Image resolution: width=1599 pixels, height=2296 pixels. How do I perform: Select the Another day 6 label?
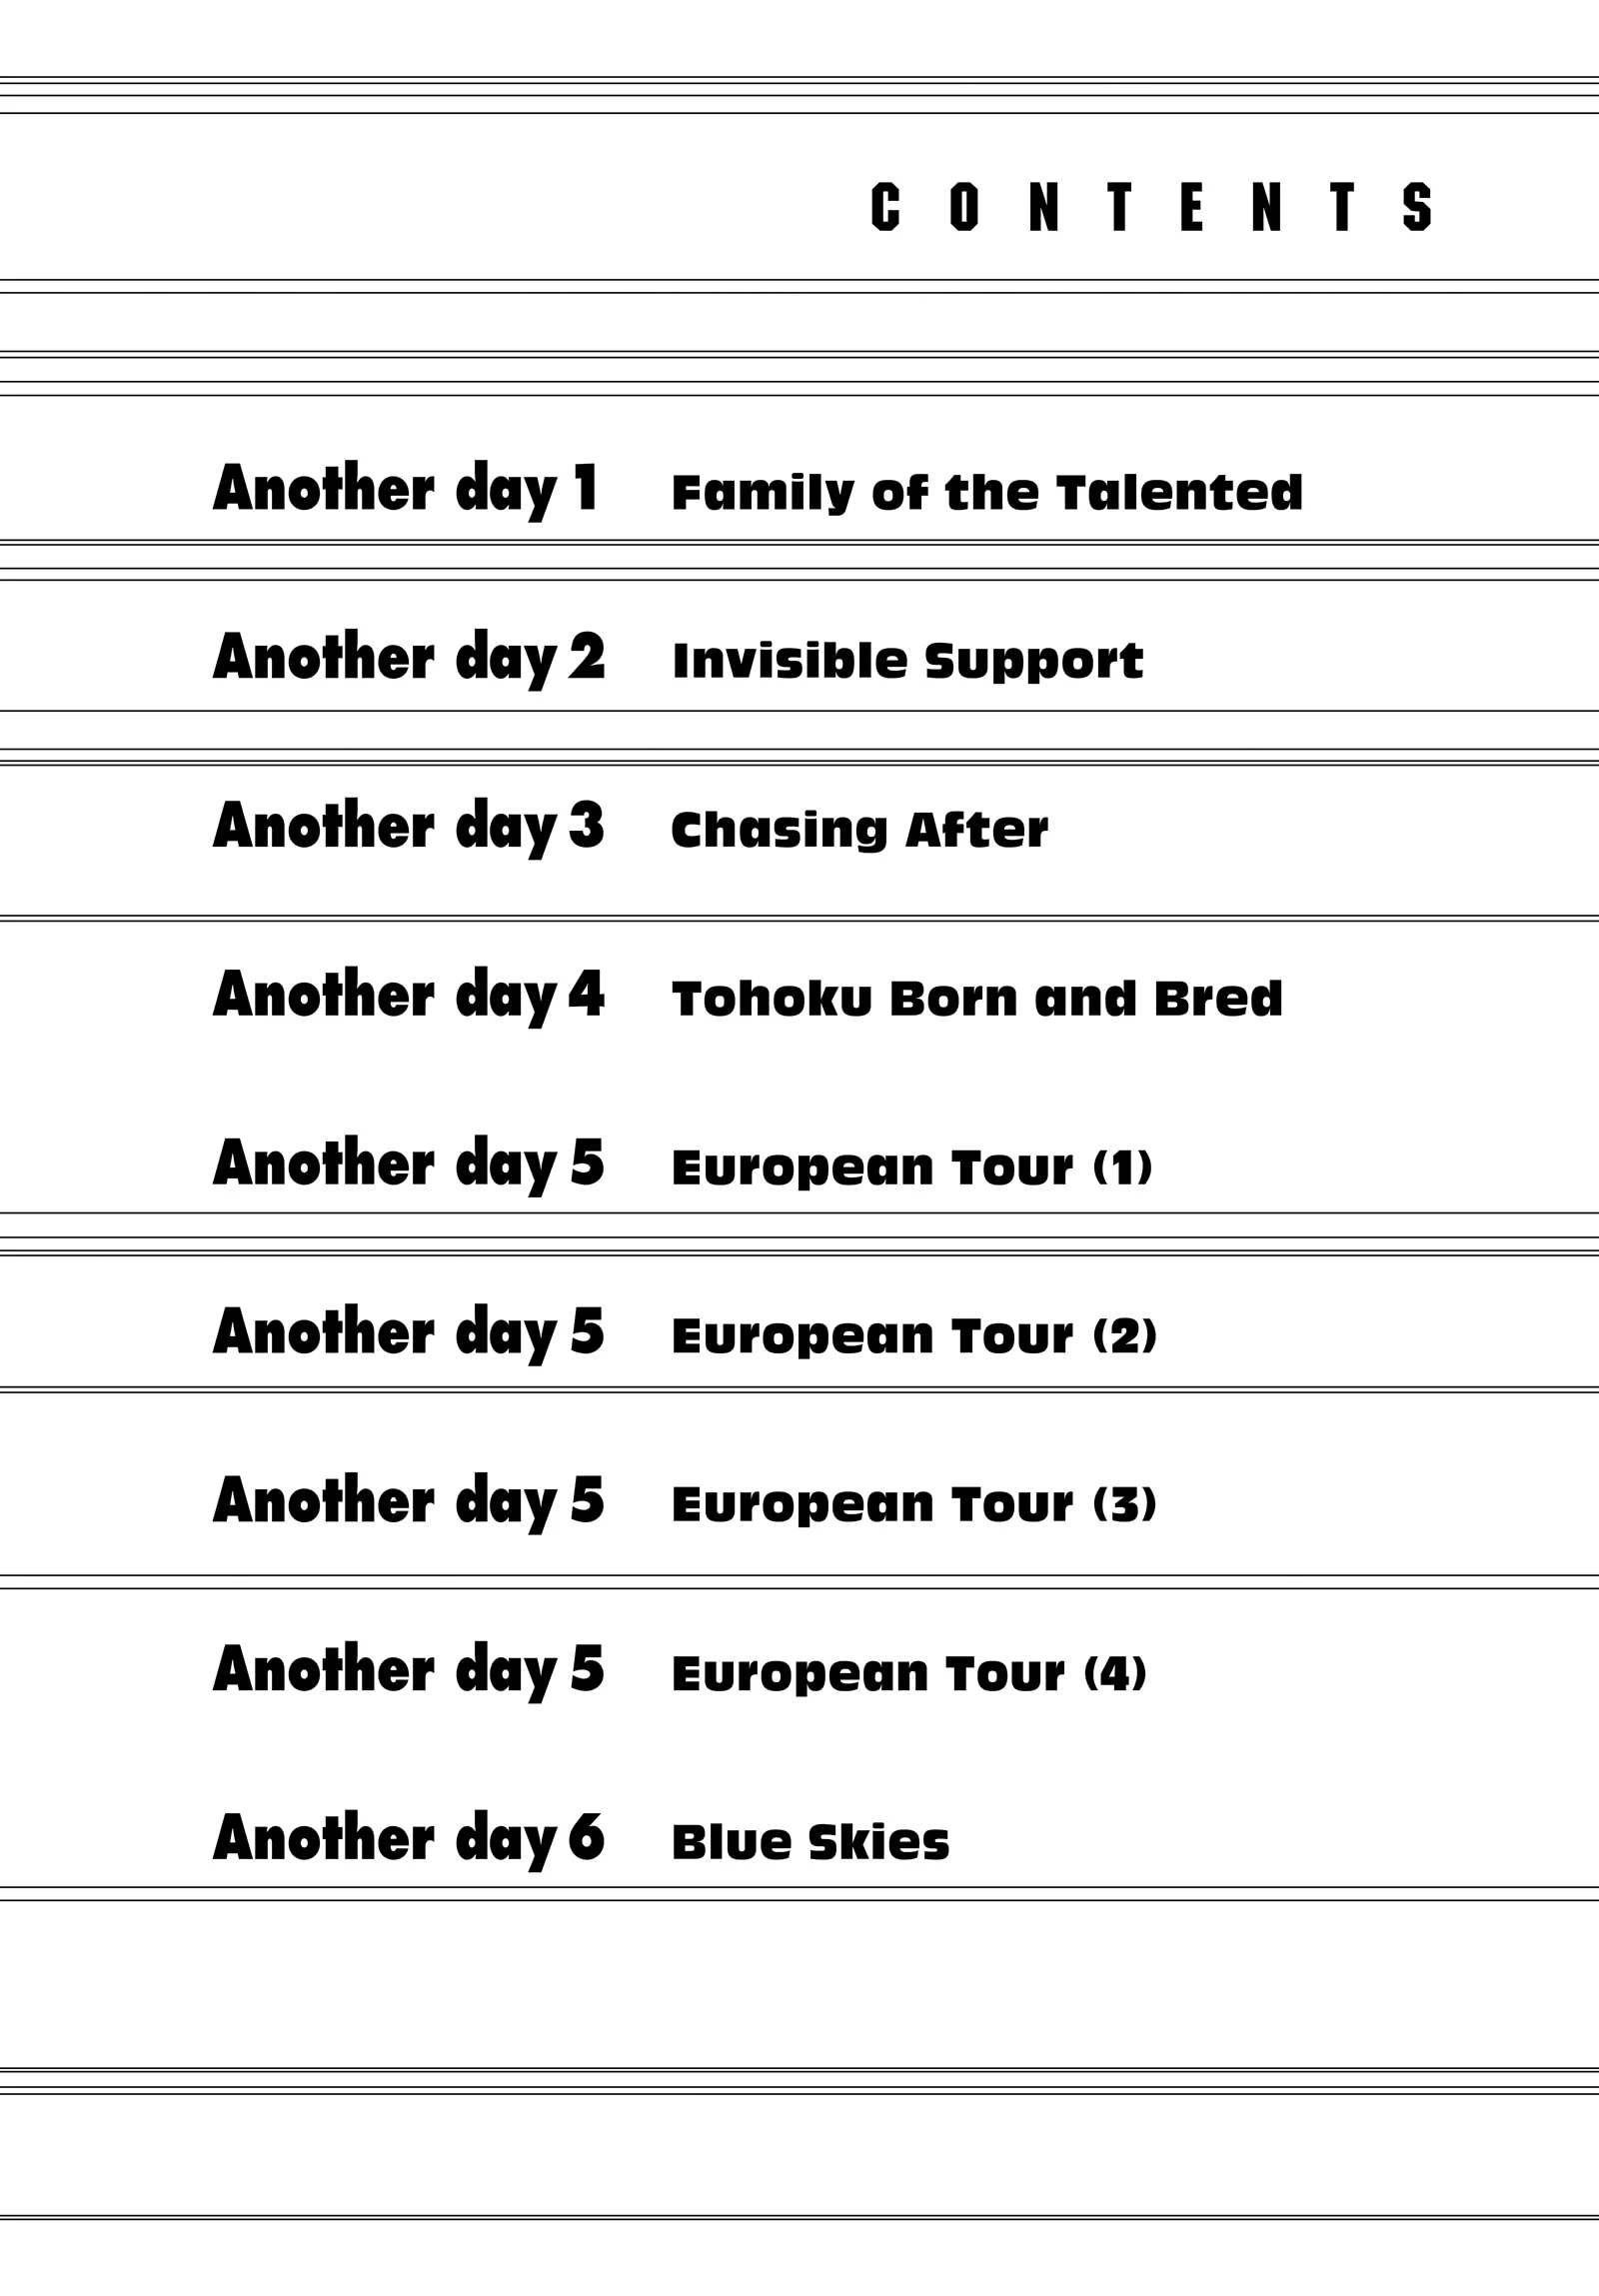click(409, 1840)
